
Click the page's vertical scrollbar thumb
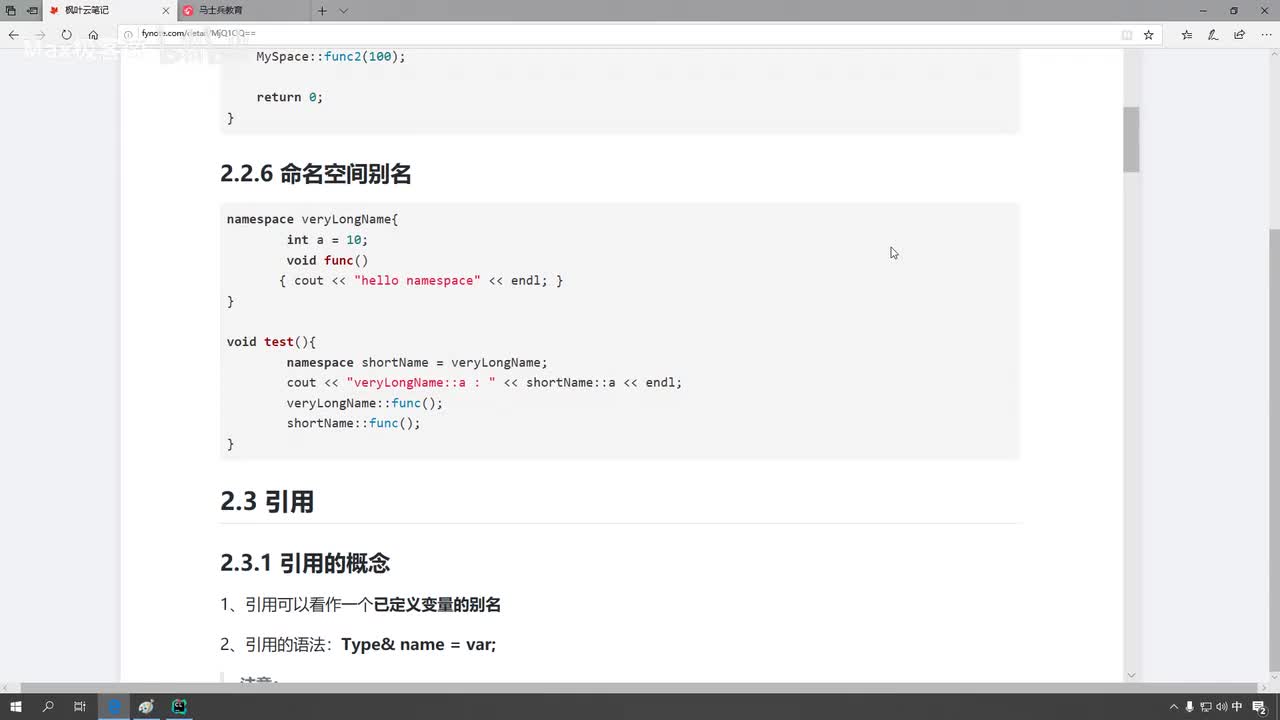[x=1131, y=139]
